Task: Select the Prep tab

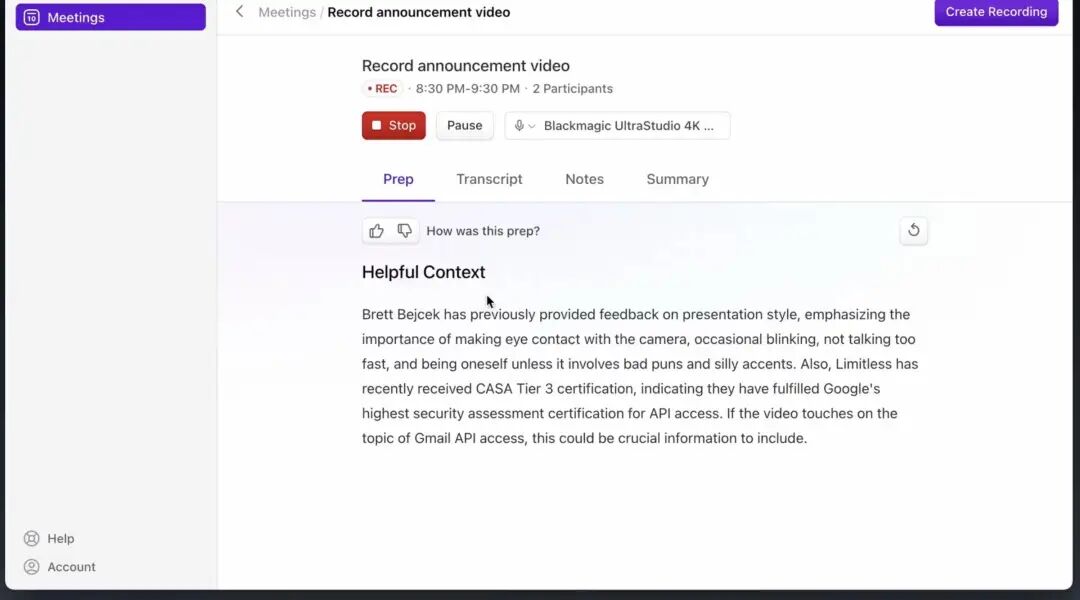Action: (398, 179)
